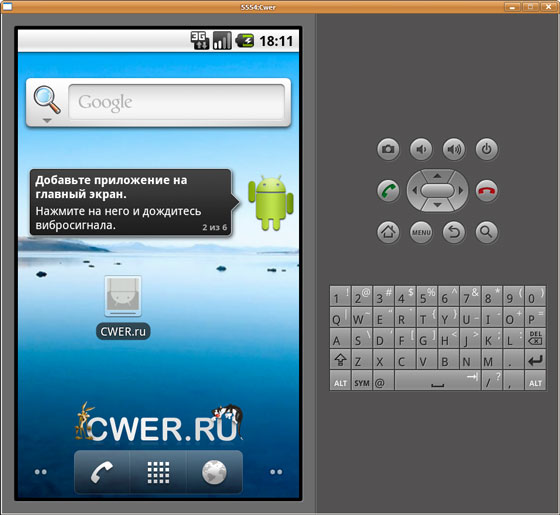The width and height of the screenshot is (560, 515).
Task: Click the @ key
Action: 384,381
